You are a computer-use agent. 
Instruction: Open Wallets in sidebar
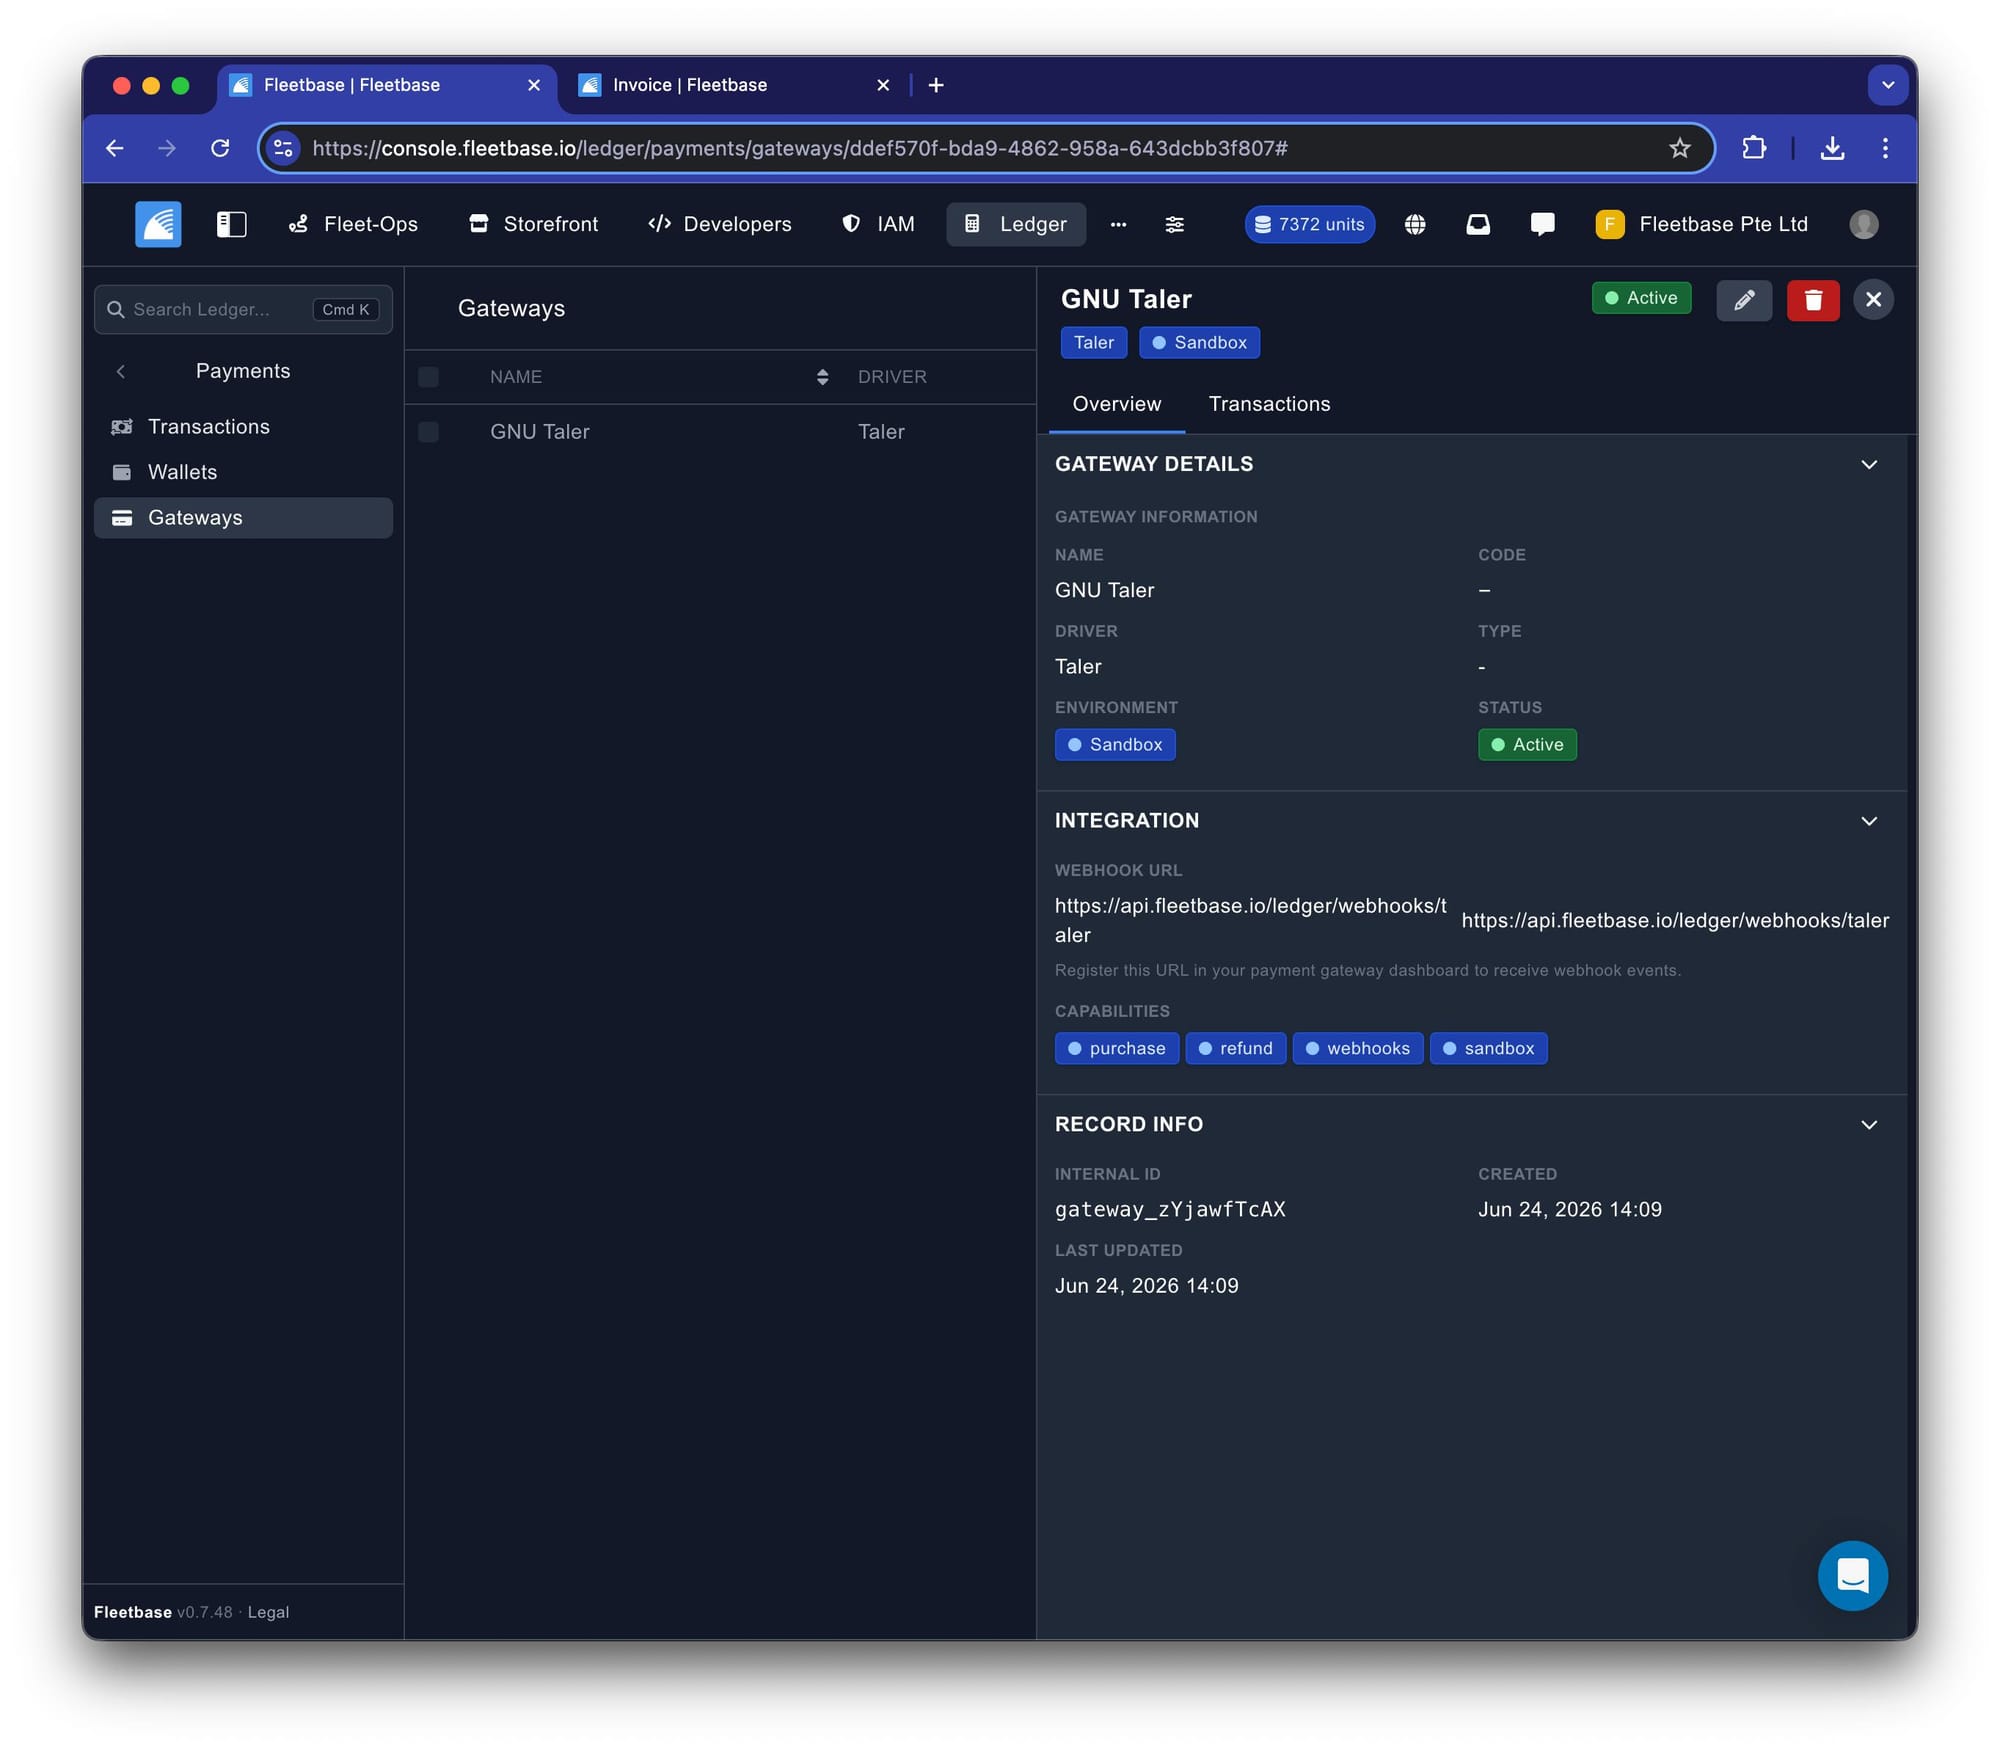tap(243, 472)
